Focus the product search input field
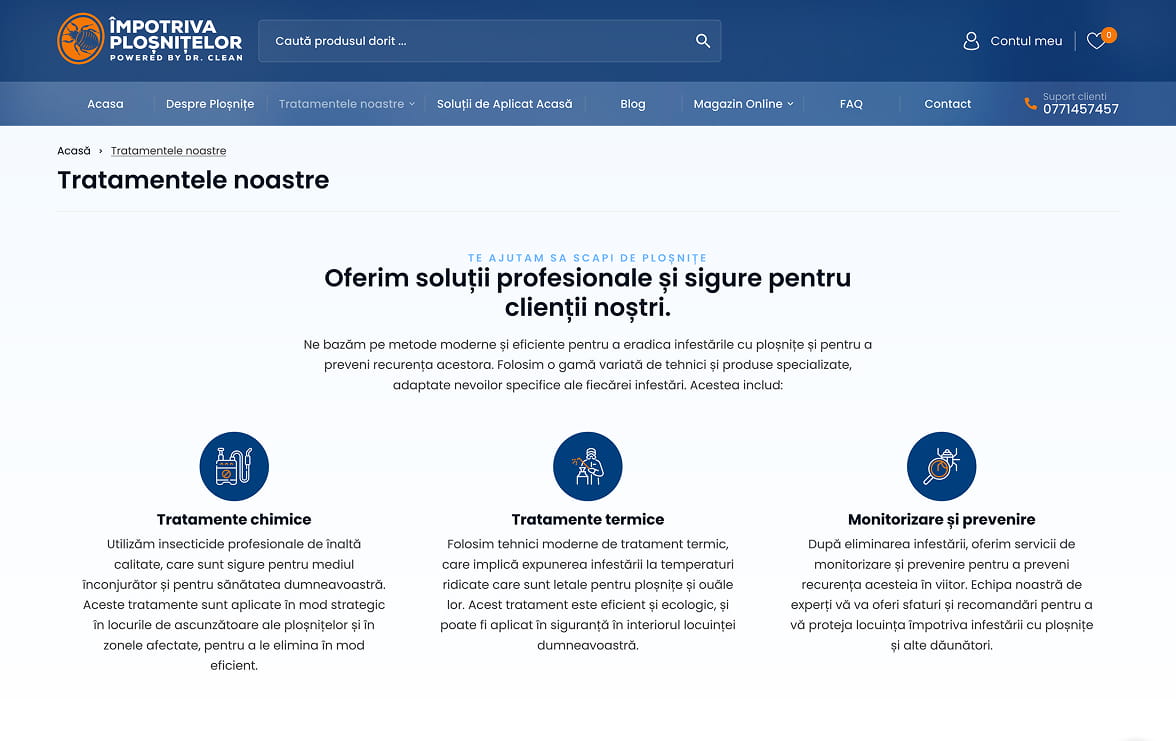1176x741 pixels. pos(475,41)
